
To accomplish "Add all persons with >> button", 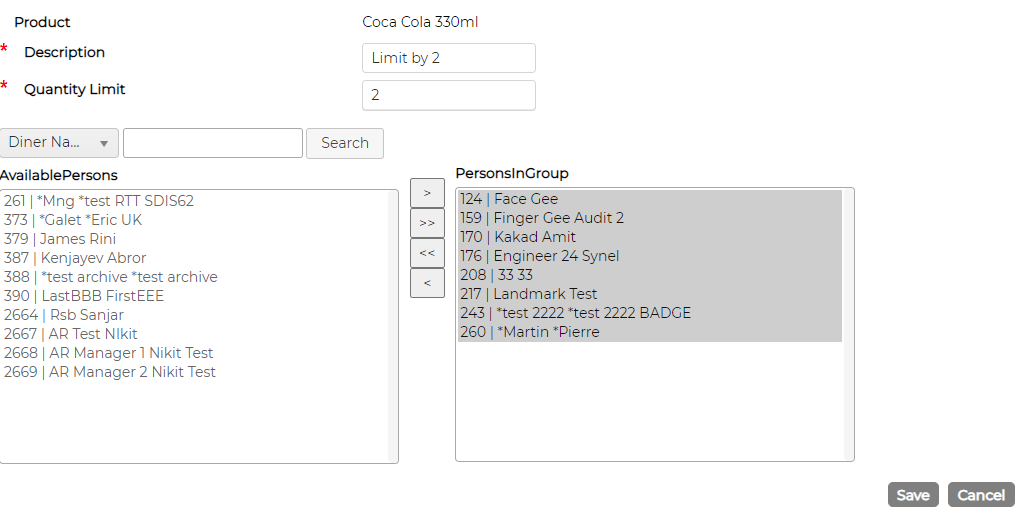I will (427, 223).
